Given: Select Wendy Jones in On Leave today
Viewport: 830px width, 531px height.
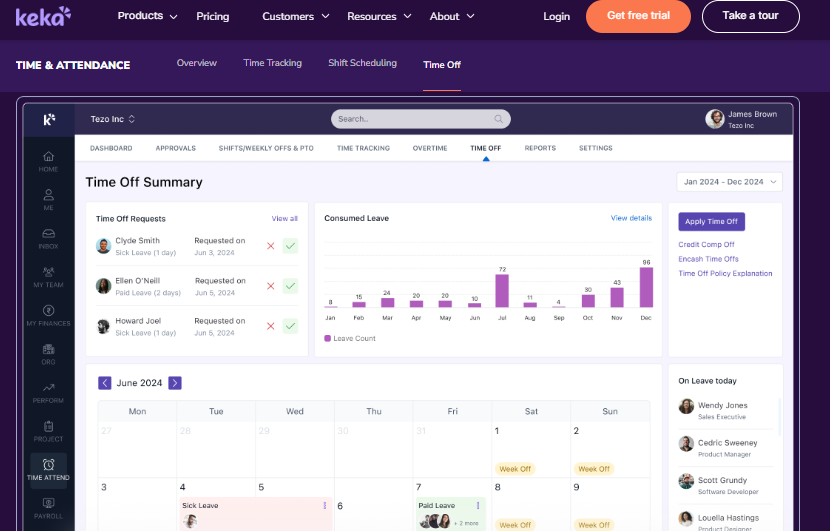Looking at the screenshot, I should (725, 410).
